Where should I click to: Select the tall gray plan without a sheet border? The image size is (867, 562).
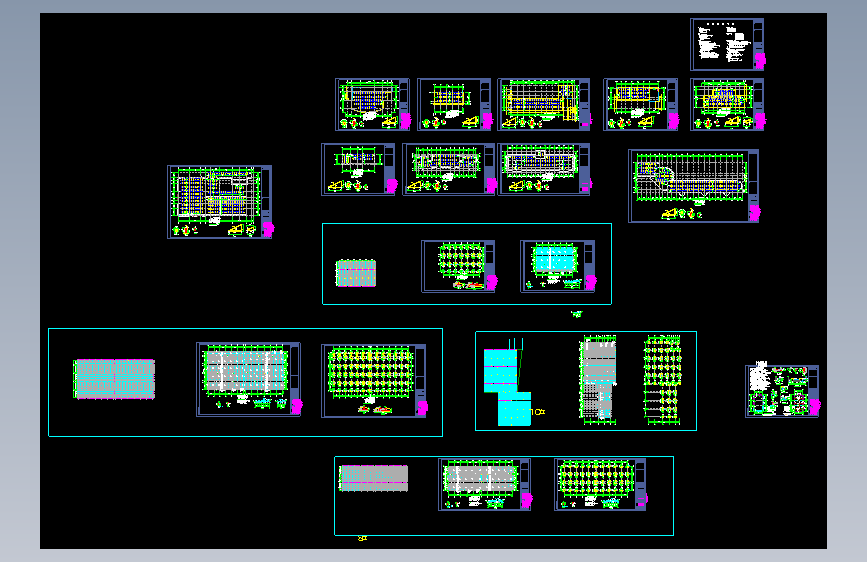click(x=598, y=381)
